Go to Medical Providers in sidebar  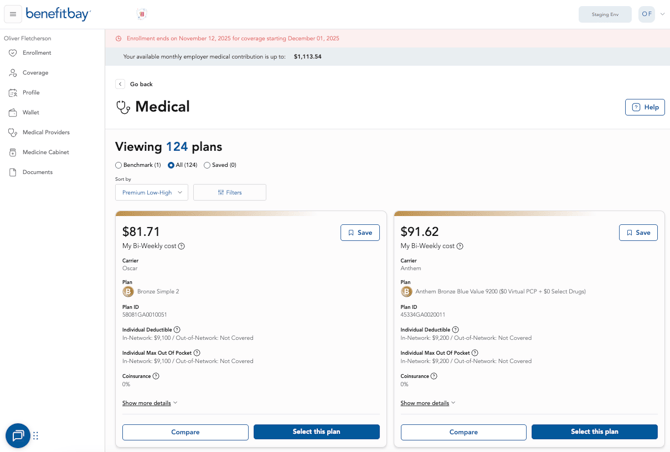pos(46,132)
